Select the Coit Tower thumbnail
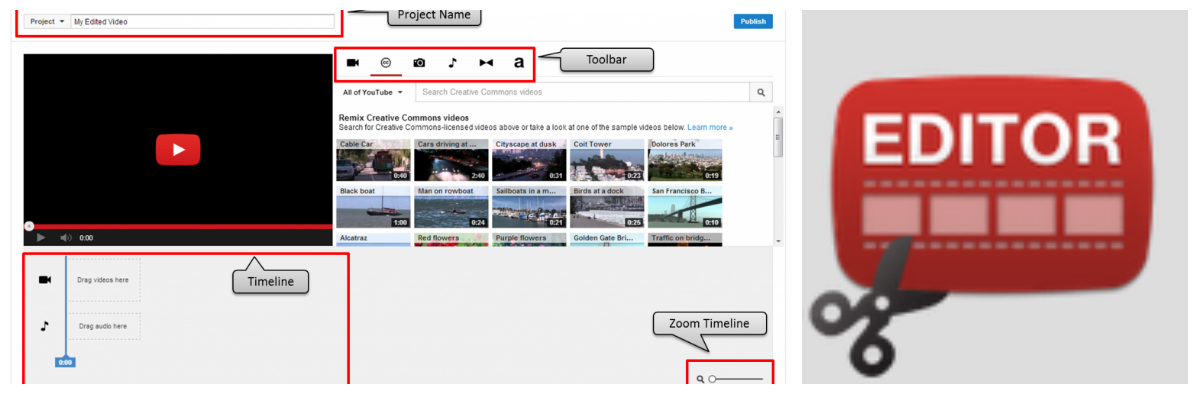 click(607, 160)
